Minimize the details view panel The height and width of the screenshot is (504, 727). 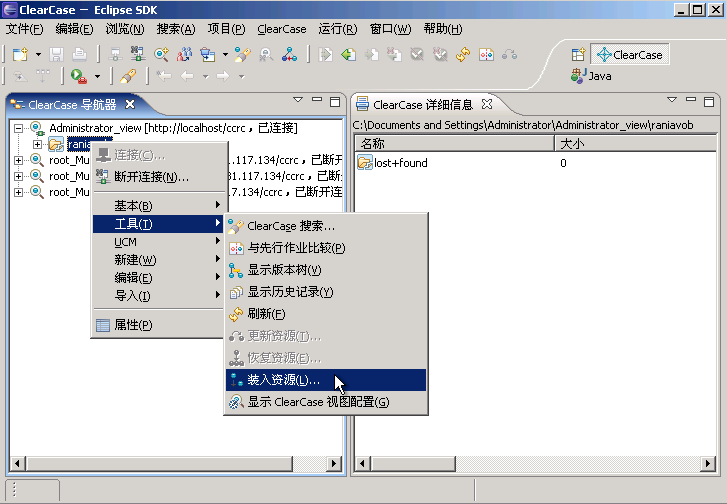coord(691,99)
